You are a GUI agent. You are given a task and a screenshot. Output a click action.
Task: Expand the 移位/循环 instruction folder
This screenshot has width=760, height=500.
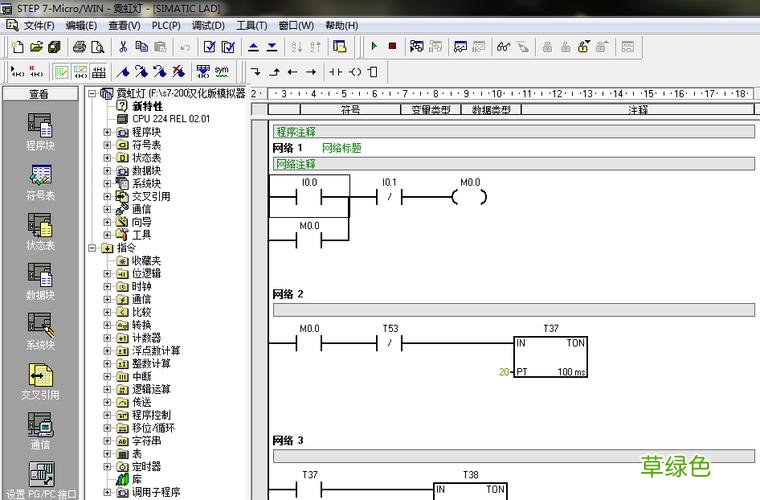[x=107, y=428]
